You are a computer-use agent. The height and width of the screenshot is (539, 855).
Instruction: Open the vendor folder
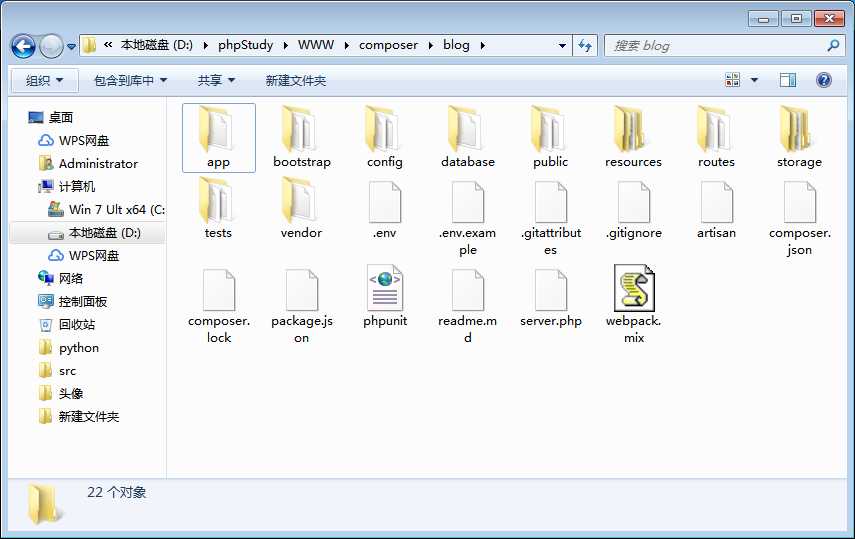click(x=302, y=208)
